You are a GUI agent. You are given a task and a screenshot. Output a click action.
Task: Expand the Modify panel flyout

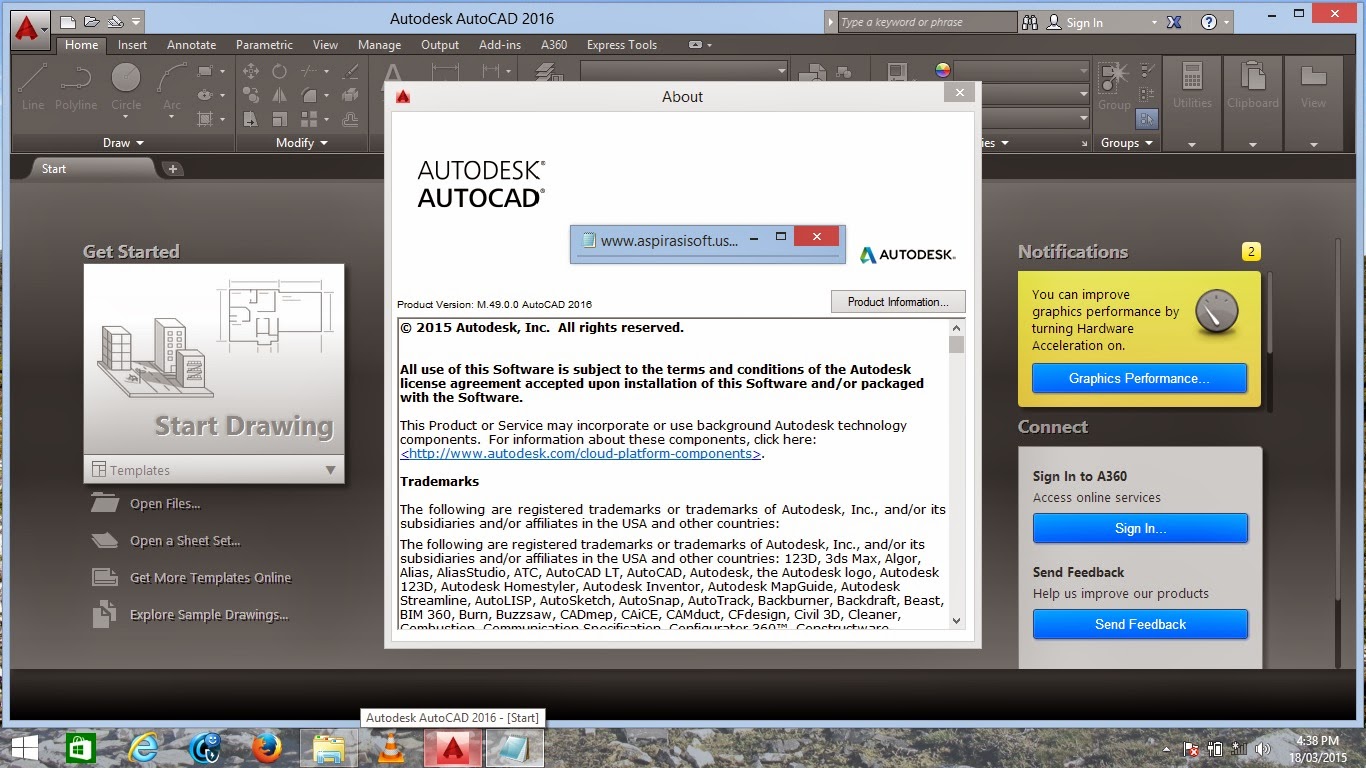click(301, 143)
